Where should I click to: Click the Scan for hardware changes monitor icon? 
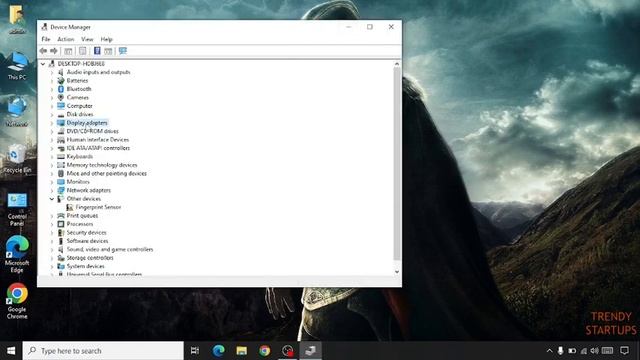(123, 51)
